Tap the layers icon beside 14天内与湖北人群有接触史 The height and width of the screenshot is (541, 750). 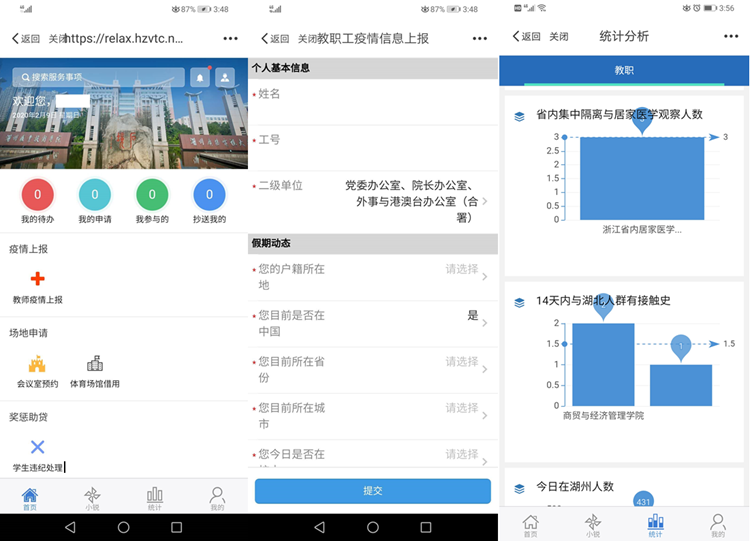(520, 302)
